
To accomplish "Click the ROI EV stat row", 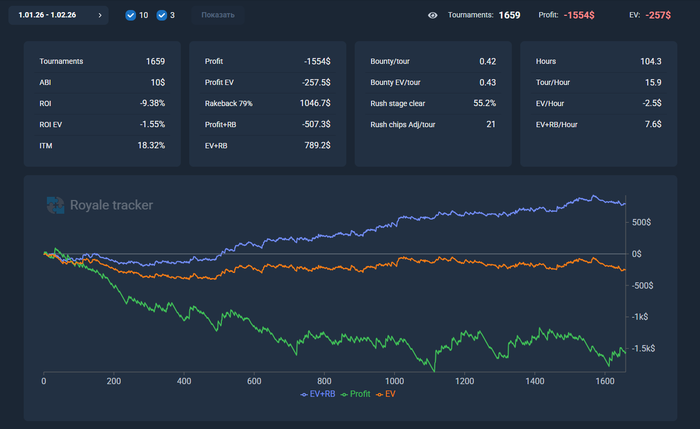I will [x=102, y=124].
